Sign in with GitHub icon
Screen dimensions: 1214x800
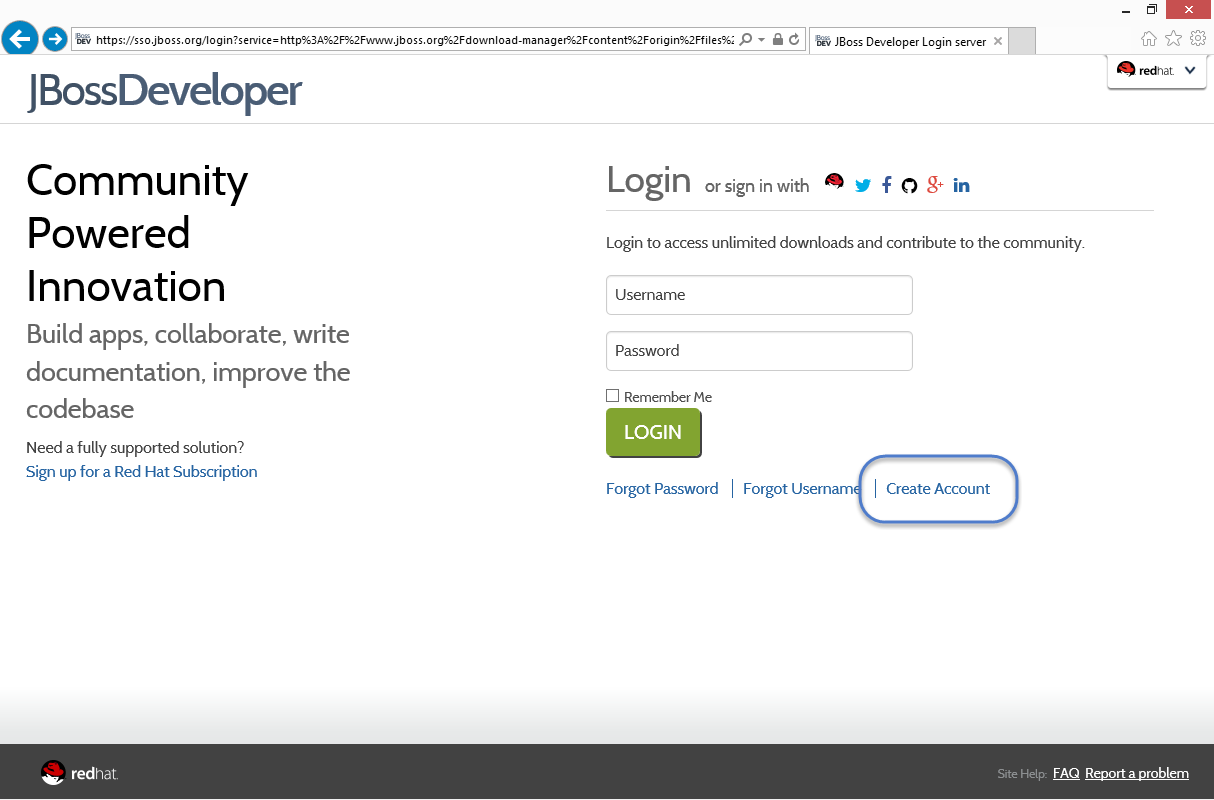[909, 185]
